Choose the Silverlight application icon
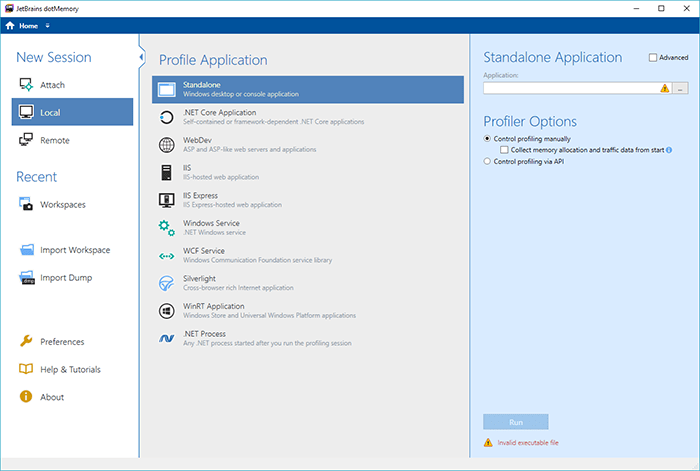Screen dimensions: 700x471 [167, 283]
